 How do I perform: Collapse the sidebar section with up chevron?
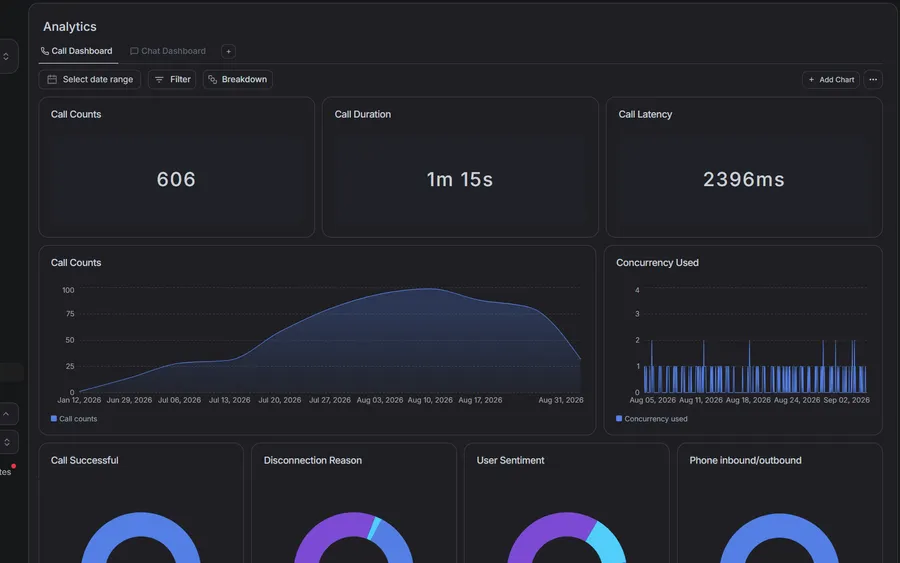point(6,414)
